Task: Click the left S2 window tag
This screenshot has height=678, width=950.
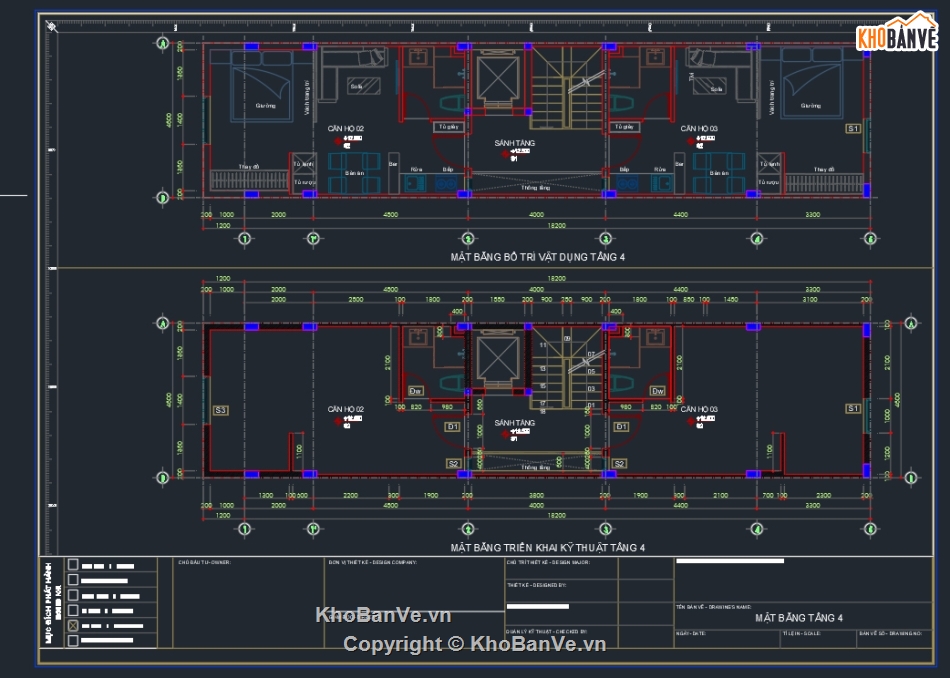Action: [x=453, y=463]
